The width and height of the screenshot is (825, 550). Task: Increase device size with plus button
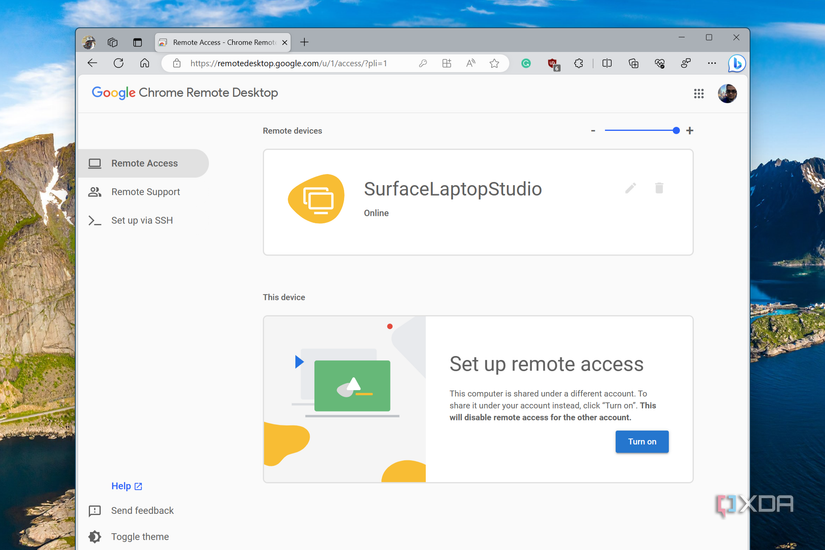690,131
